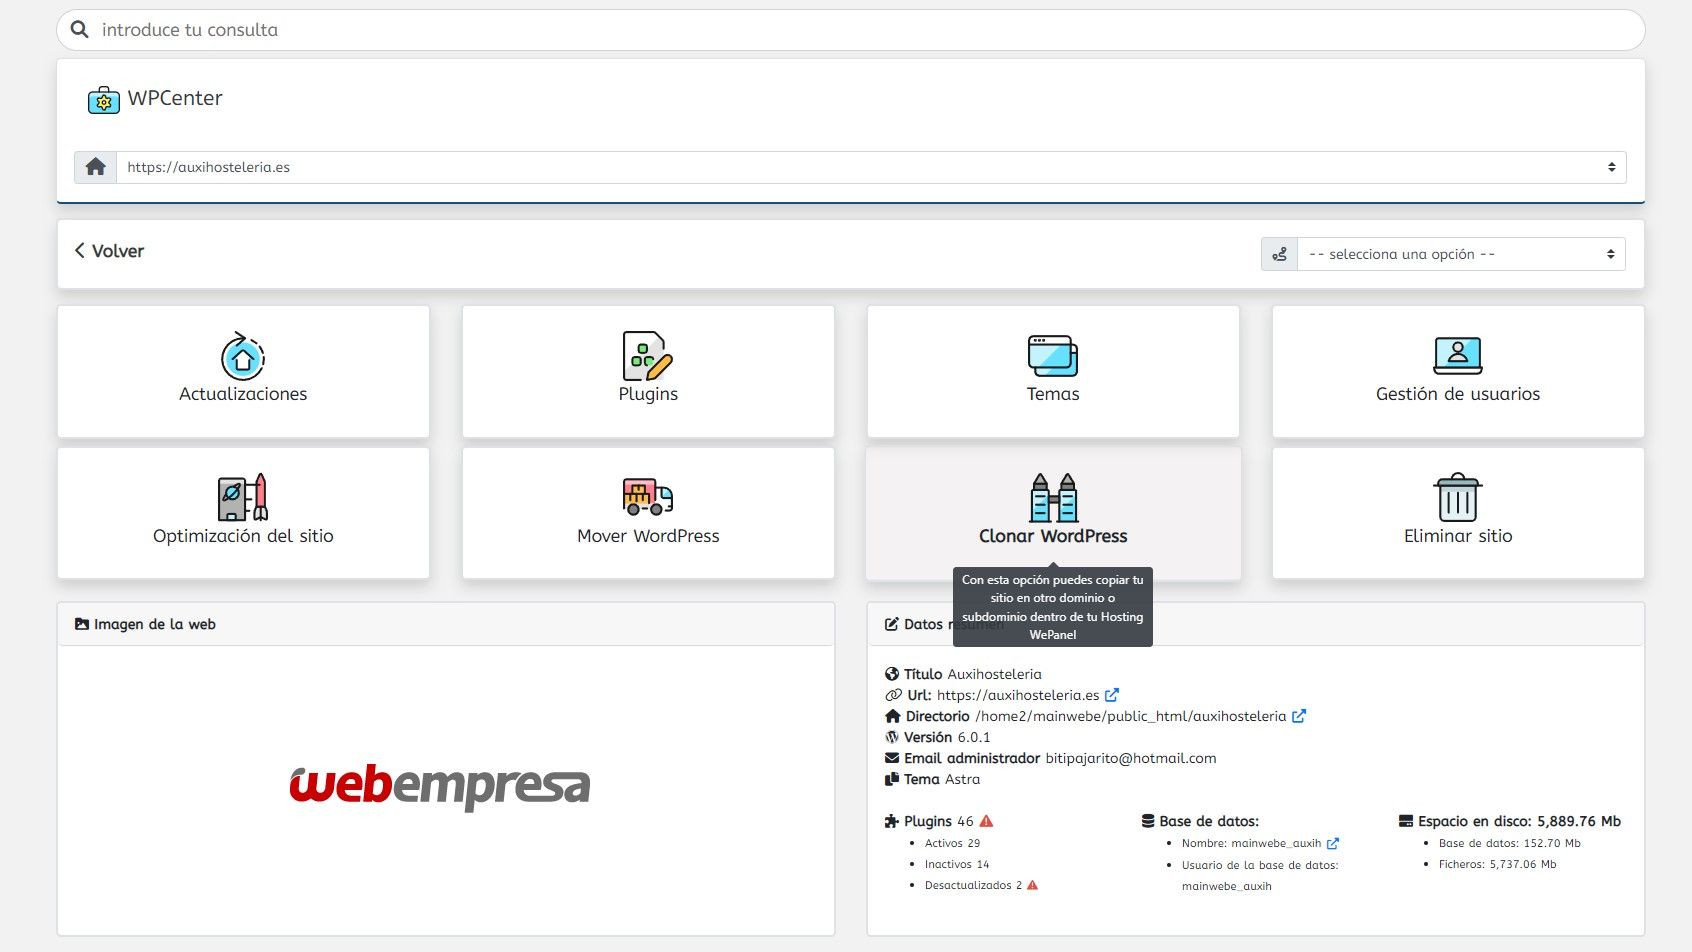The height and width of the screenshot is (952, 1692).
Task: Click the magnifying glass search icon
Action: tap(80, 30)
